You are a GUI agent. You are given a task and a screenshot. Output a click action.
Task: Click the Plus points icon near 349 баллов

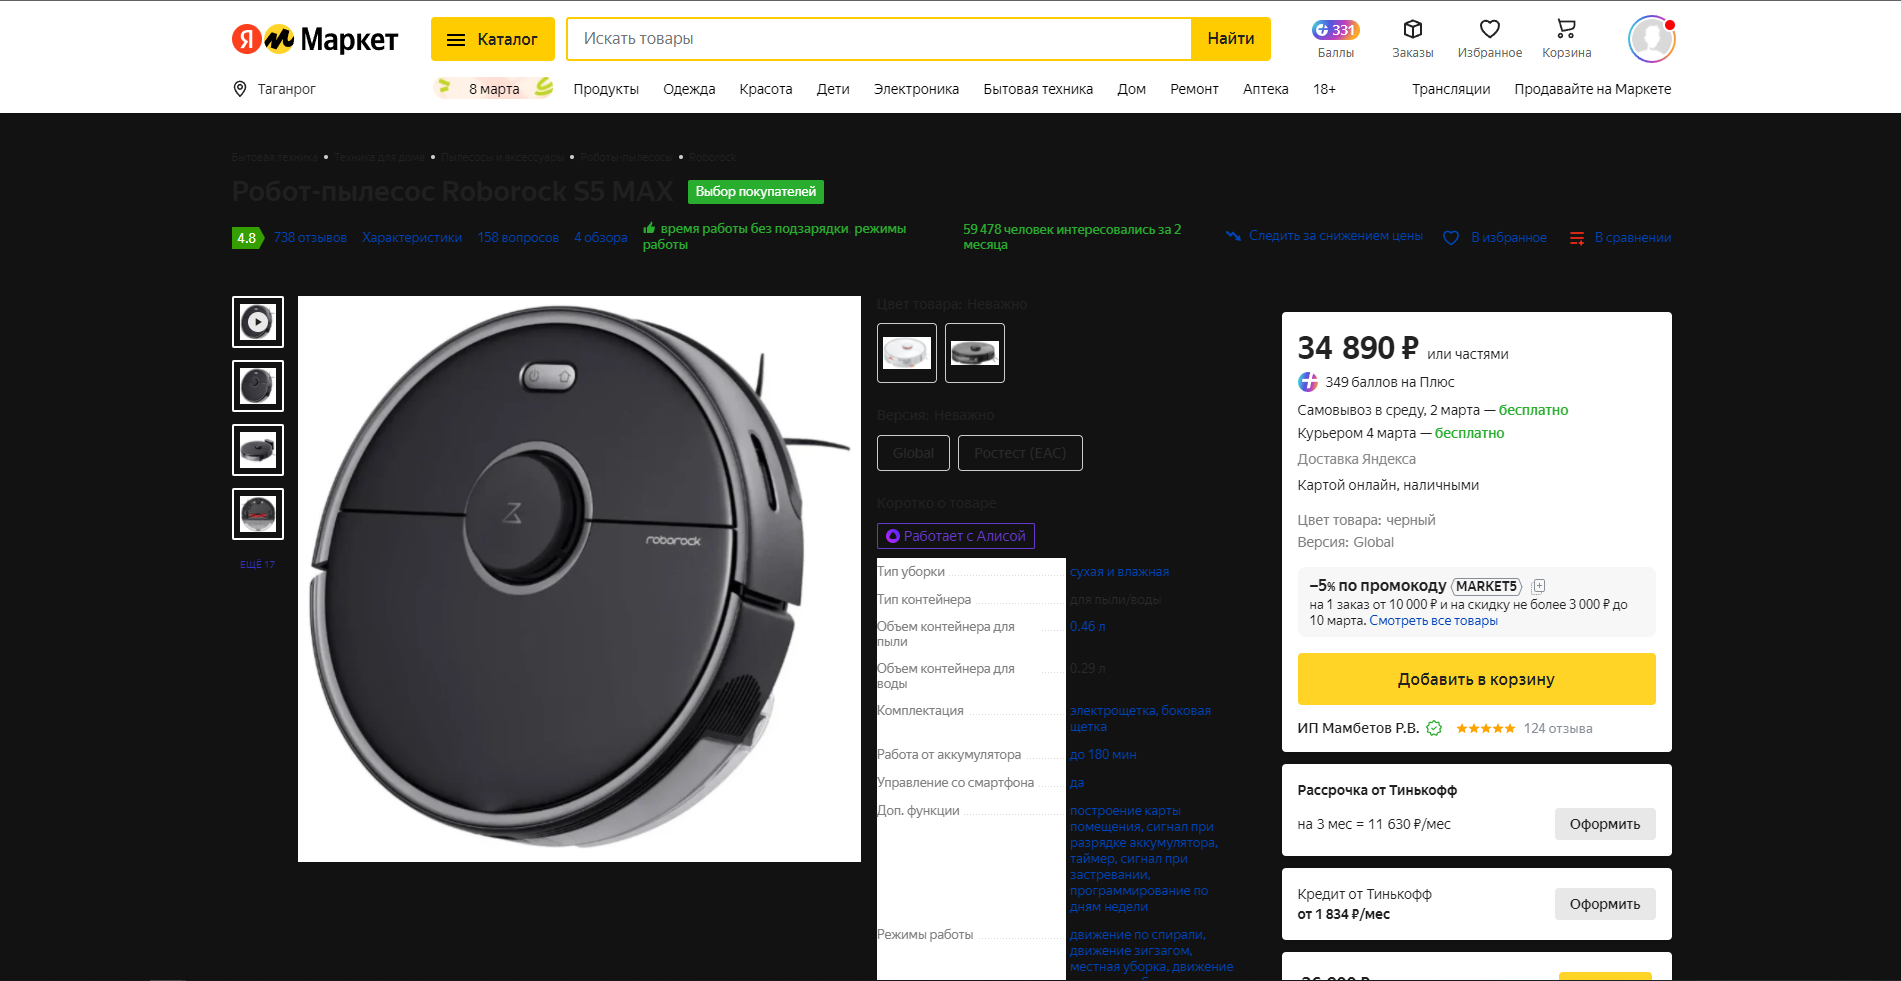click(1308, 382)
